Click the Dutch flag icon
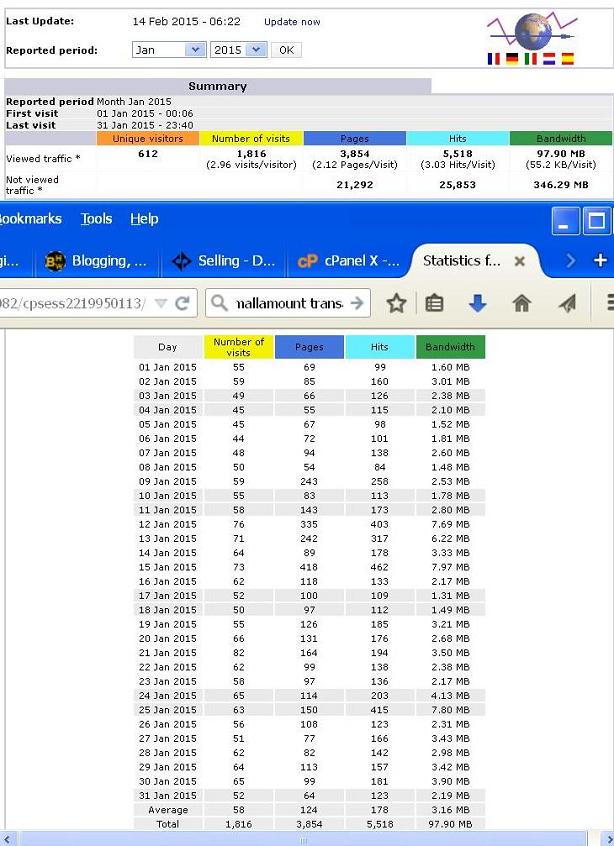 [549, 58]
